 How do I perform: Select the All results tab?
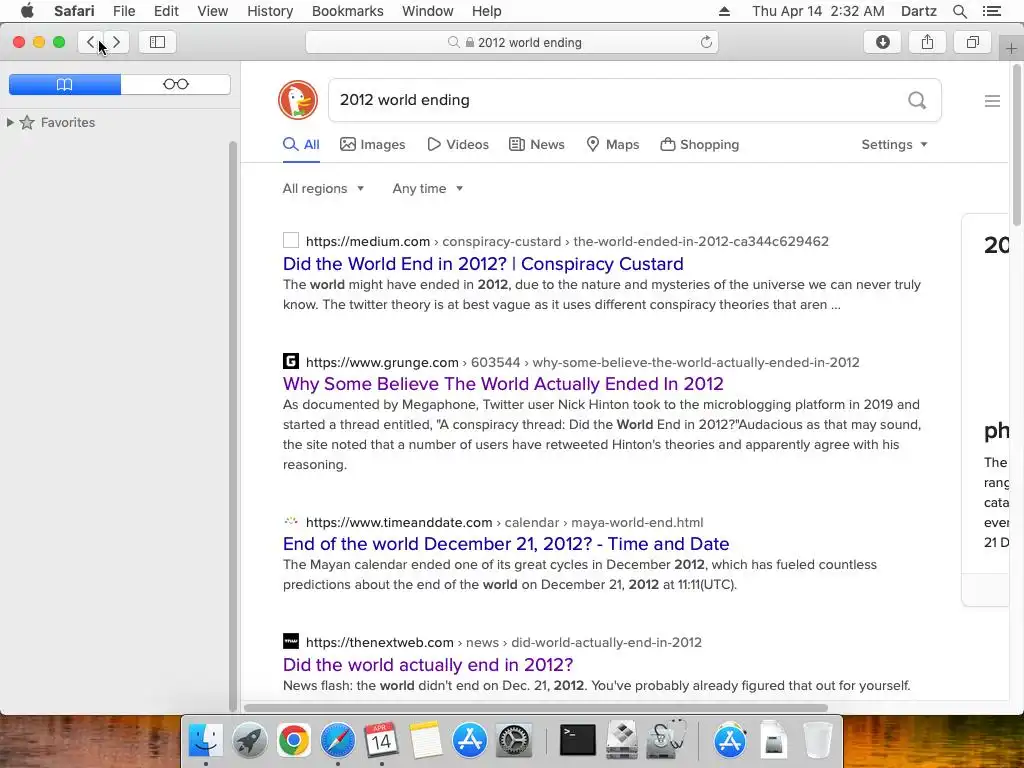pyautogui.click(x=301, y=144)
